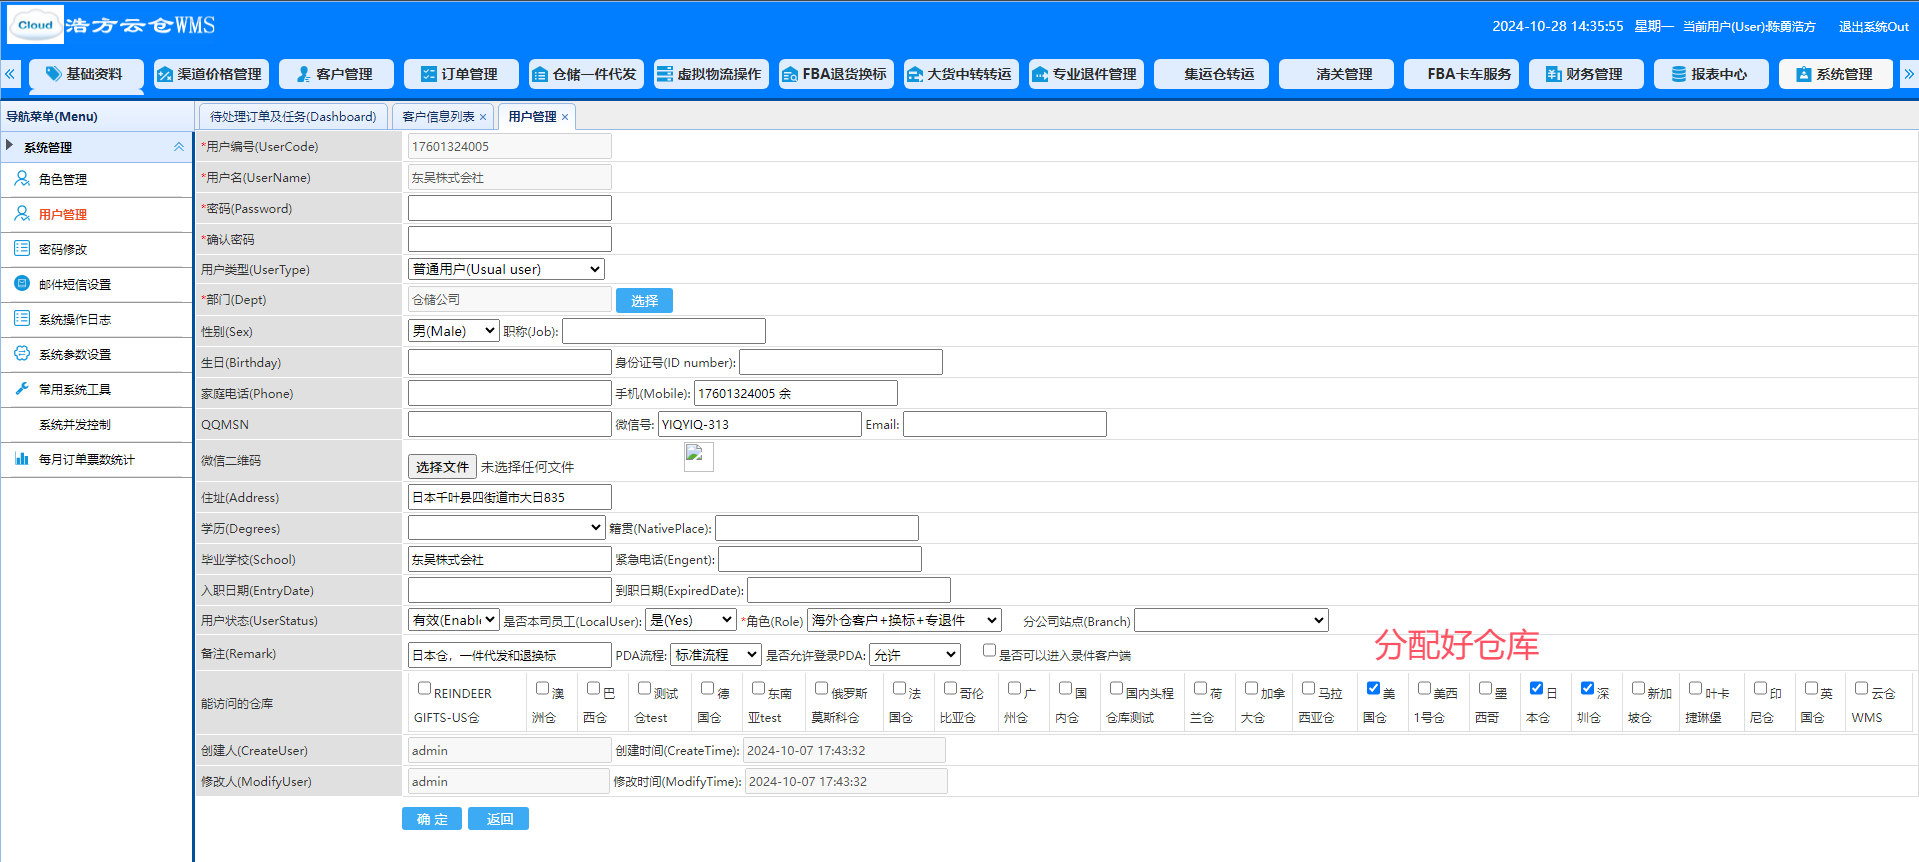Open the 用户类型(UserType) dropdown

(506, 269)
